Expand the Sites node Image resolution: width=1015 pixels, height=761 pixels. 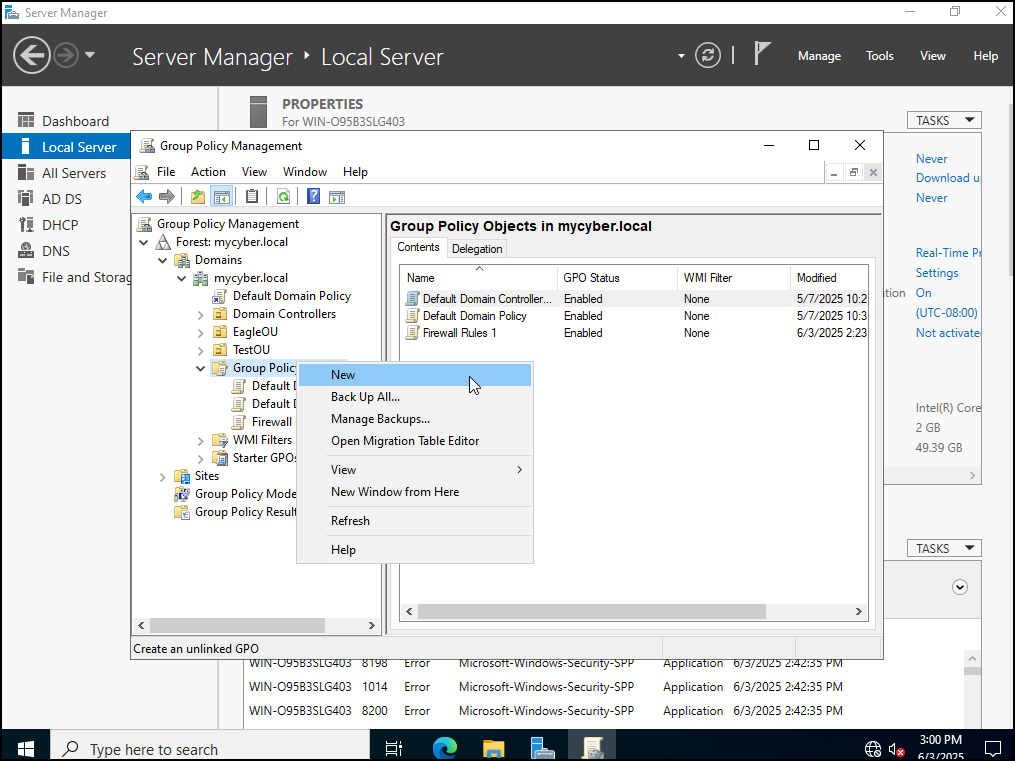tap(162, 477)
